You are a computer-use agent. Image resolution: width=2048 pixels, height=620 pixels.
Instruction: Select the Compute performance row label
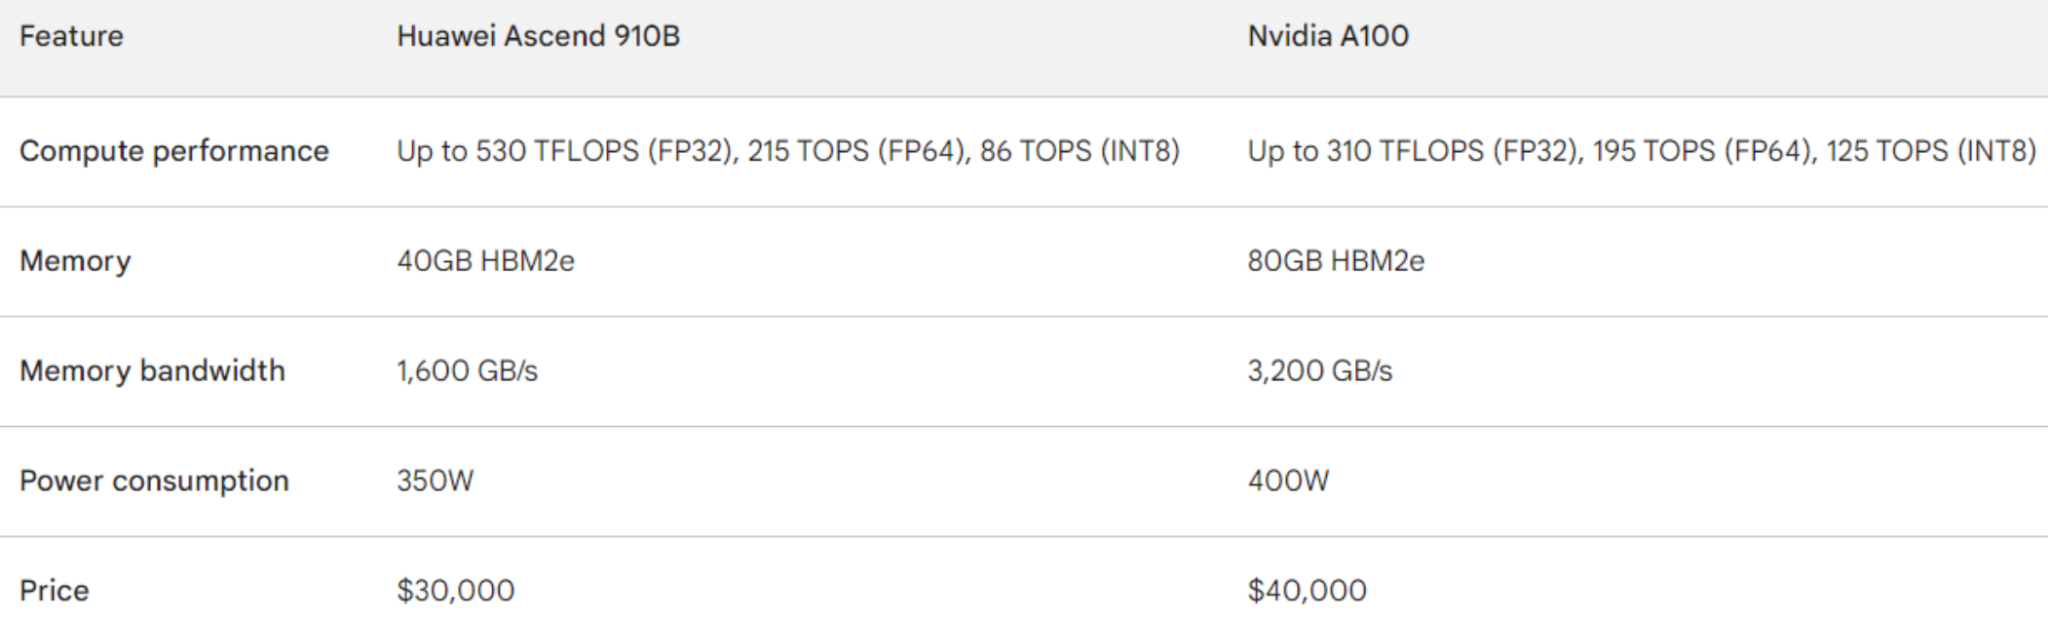click(x=174, y=151)
